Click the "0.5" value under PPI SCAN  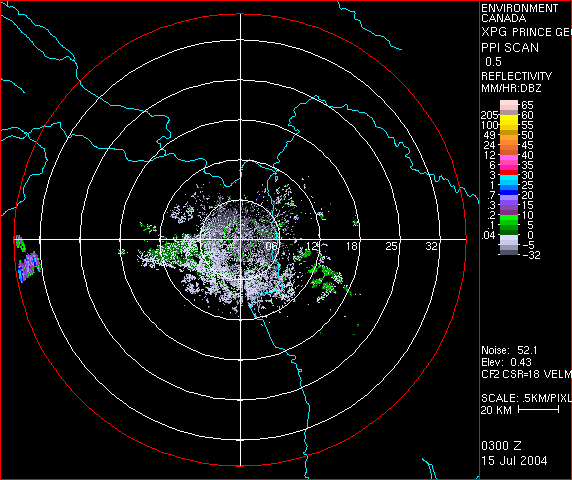click(x=493, y=62)
